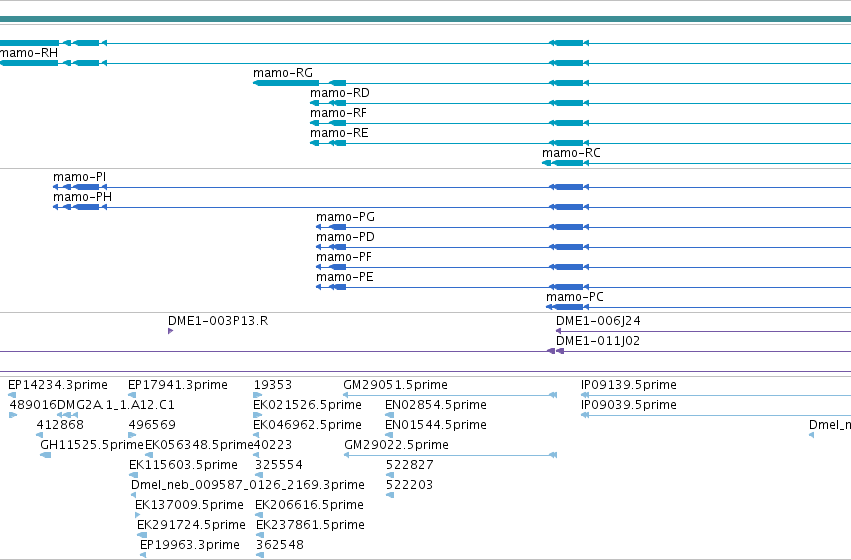Click EST EP17941.3prime
851x560 pixels.
pos(178,385)
